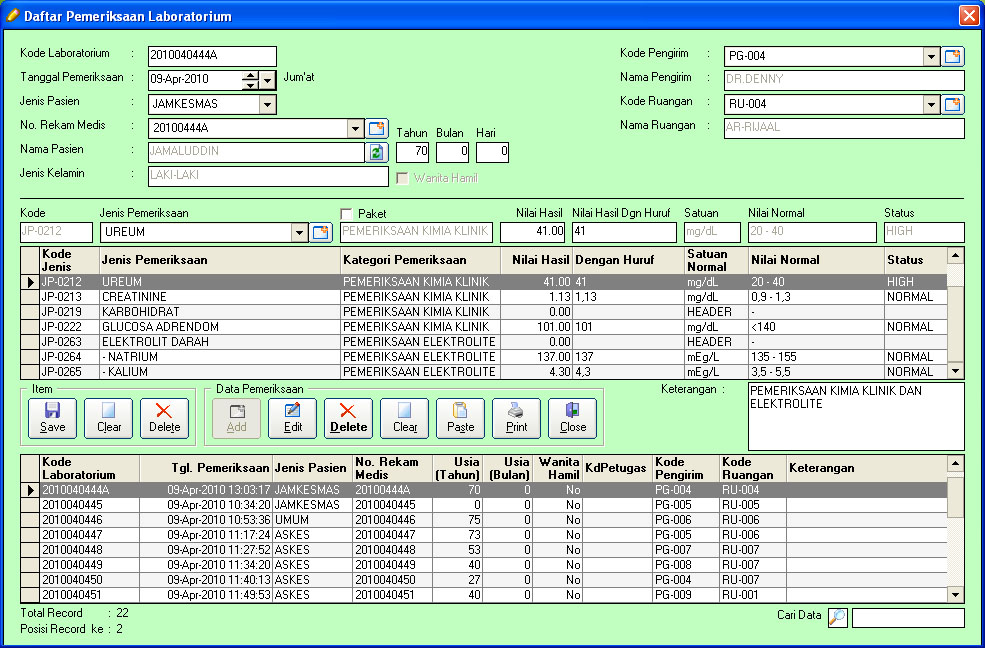
Task: Click the Print button in Data Pemeriksaan
Action: (516, 417)
